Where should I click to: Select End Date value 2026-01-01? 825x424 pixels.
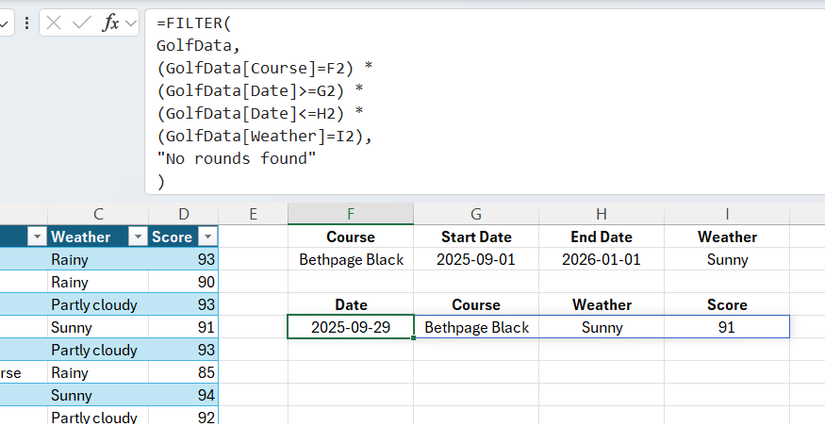tap(601, 259)
